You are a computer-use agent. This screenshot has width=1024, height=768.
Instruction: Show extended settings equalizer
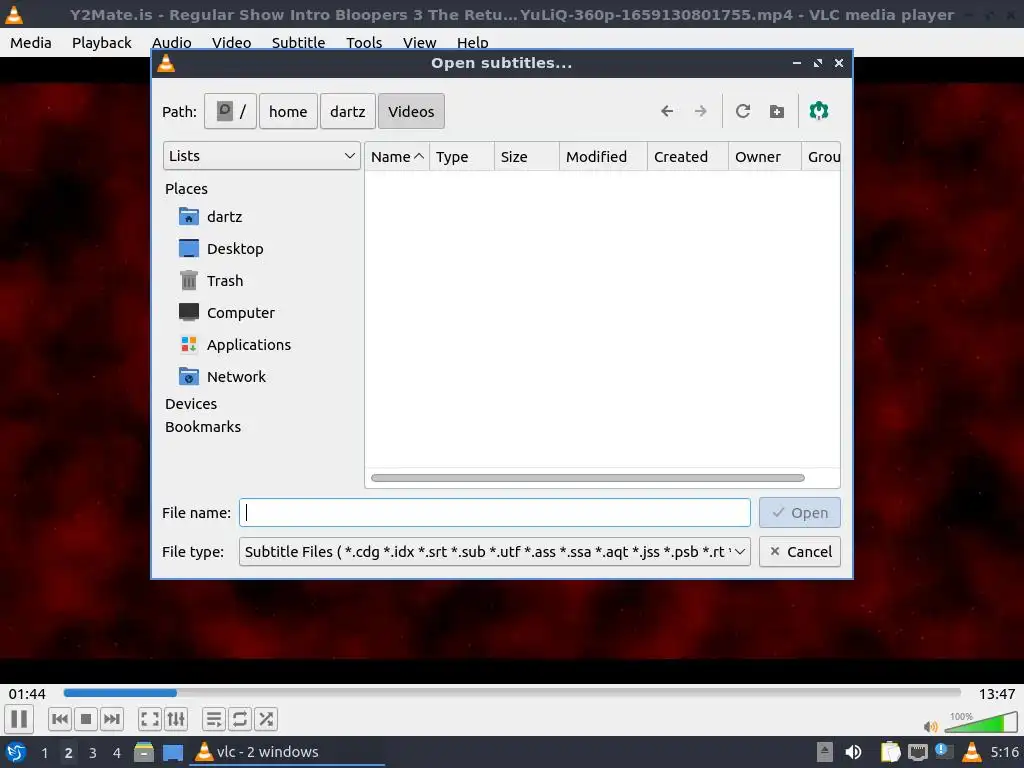point(176,719)
